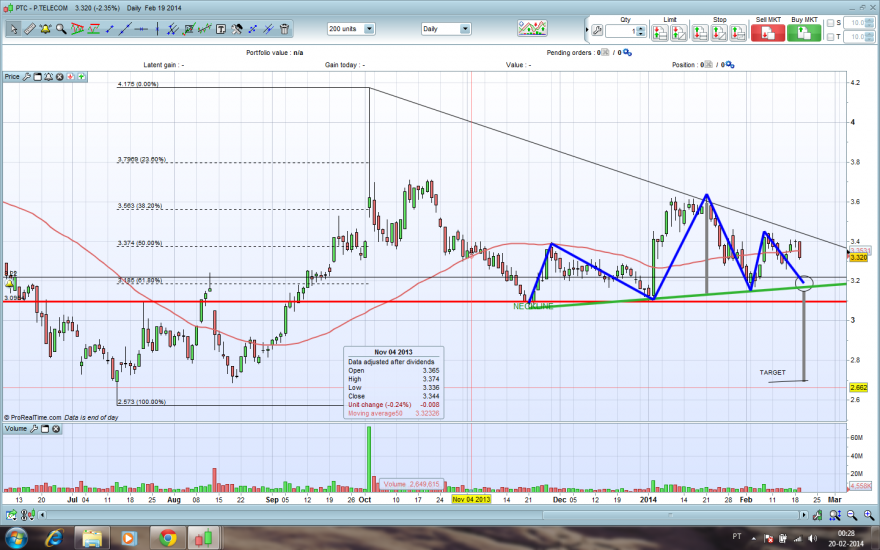This screenshot has width=880, height=550.
Task: Click the Buy MKT button
Action: click(804, 33)
